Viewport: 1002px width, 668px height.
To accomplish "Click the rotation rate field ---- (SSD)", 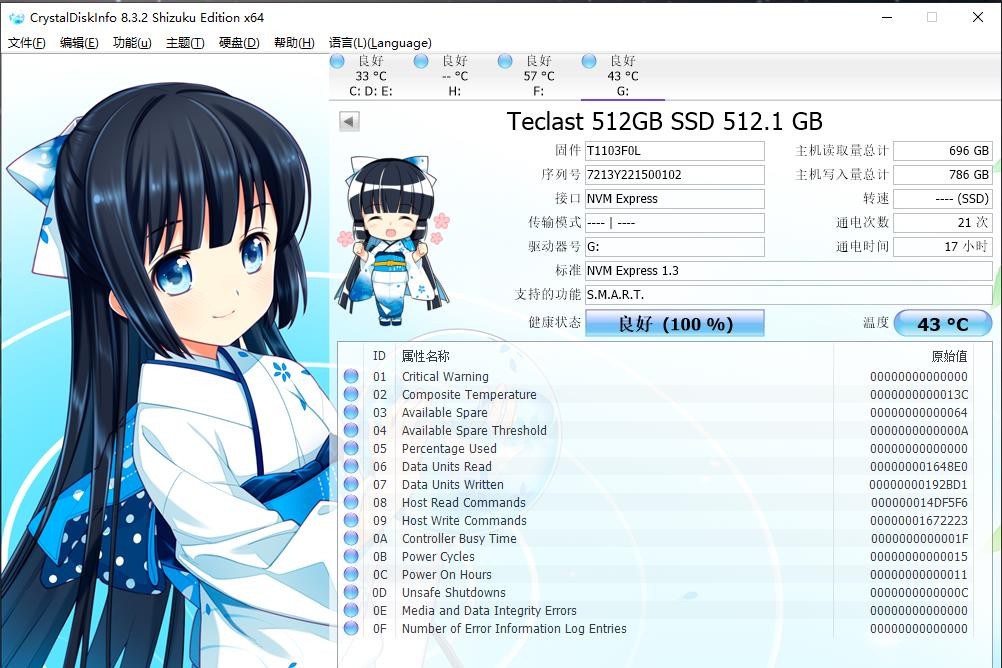I will coord(943,199).
